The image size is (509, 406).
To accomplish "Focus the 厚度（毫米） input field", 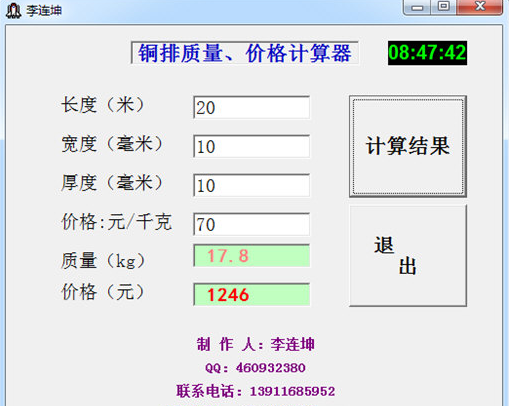I will pos(252,185).
